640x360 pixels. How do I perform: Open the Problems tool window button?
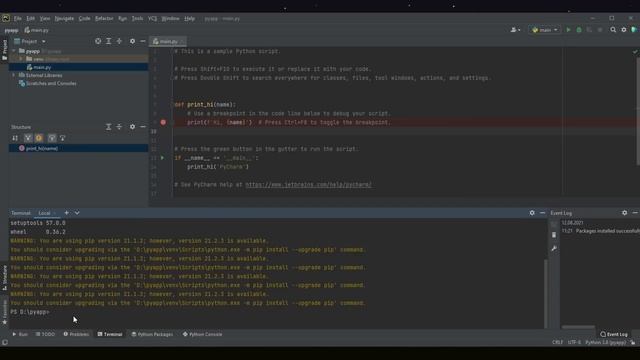tap(76, 334)
